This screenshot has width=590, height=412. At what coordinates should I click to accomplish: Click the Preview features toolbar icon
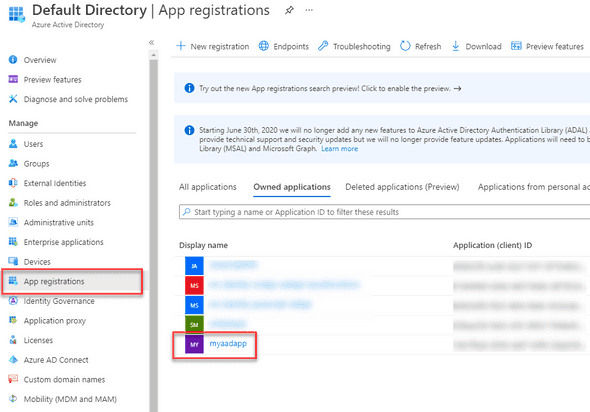pyautogui.click(x=516, y=46)
